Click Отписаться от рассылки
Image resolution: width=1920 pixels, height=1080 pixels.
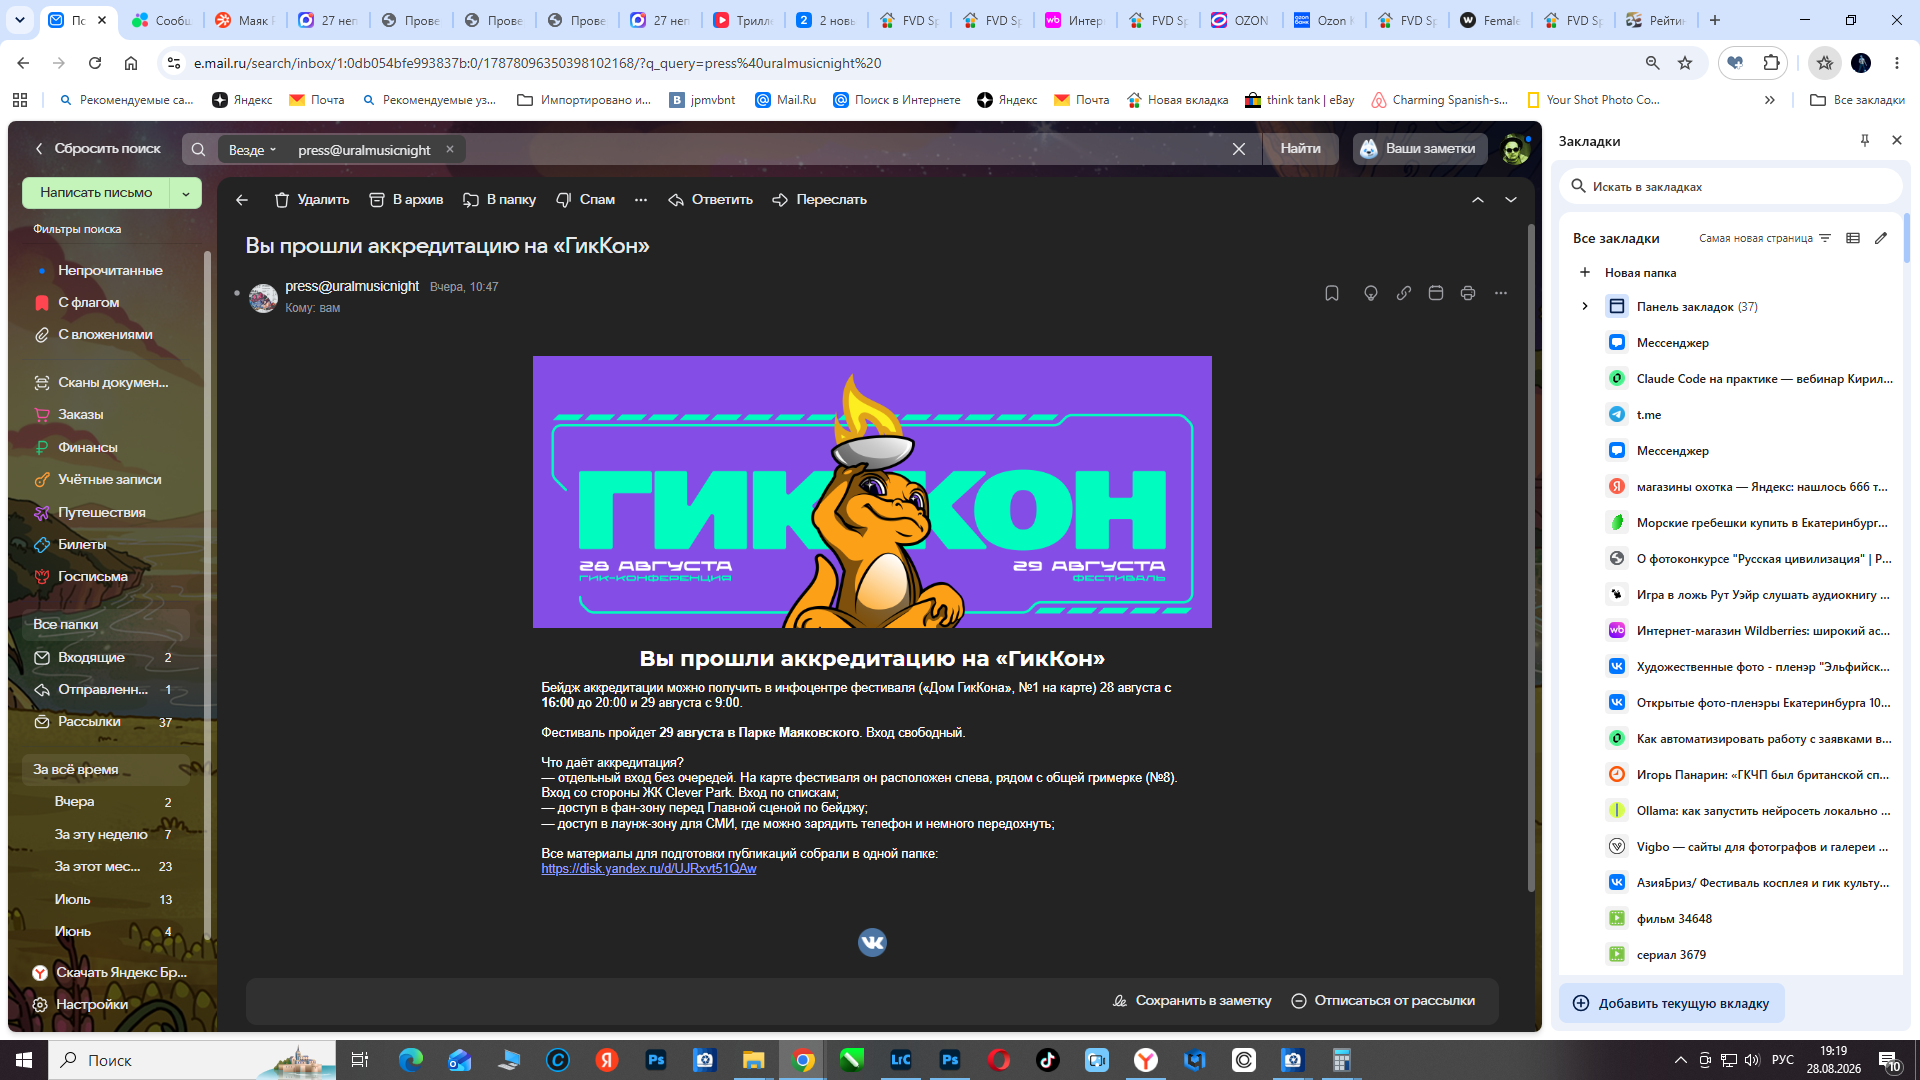[x=1383, y=1001]
